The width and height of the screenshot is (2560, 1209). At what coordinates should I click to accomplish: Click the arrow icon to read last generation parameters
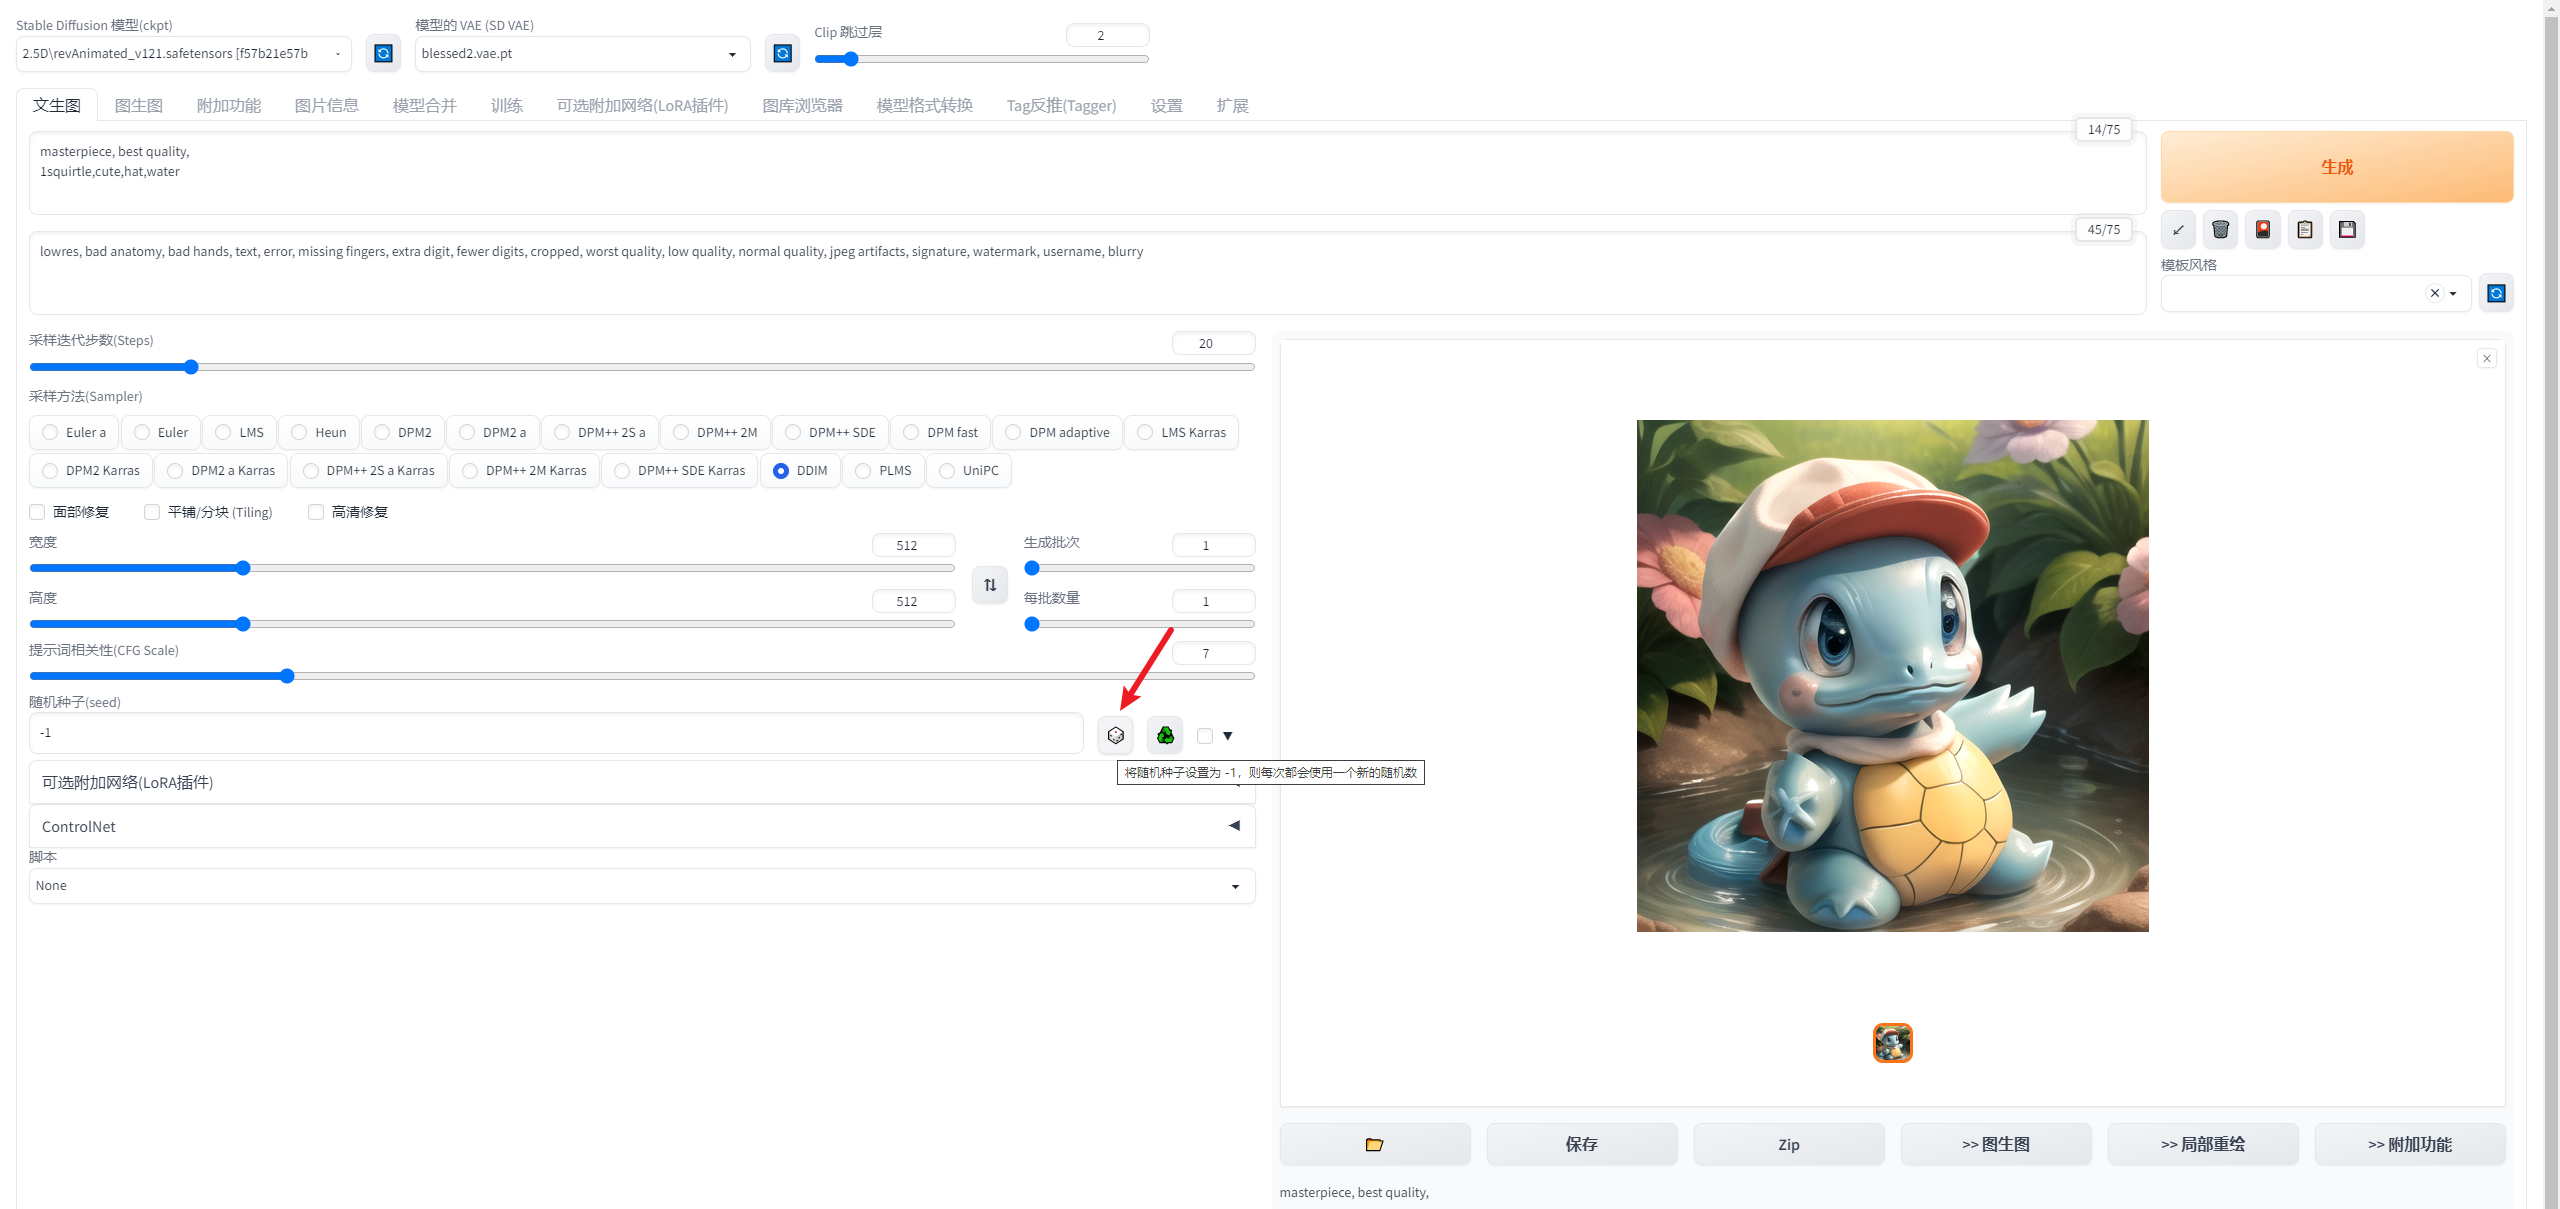2178,230
